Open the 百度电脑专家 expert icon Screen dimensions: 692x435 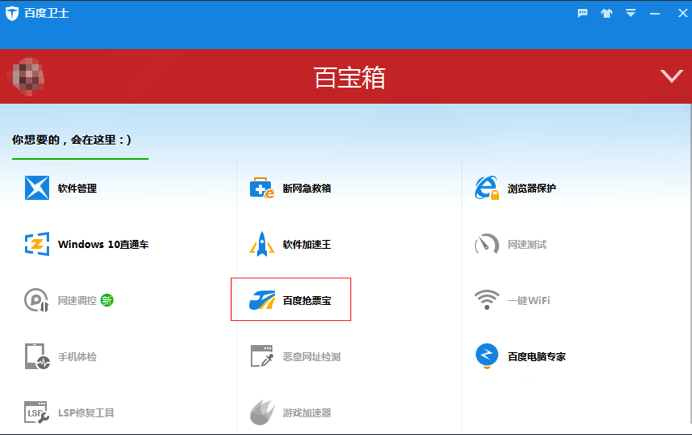(487, 356)
